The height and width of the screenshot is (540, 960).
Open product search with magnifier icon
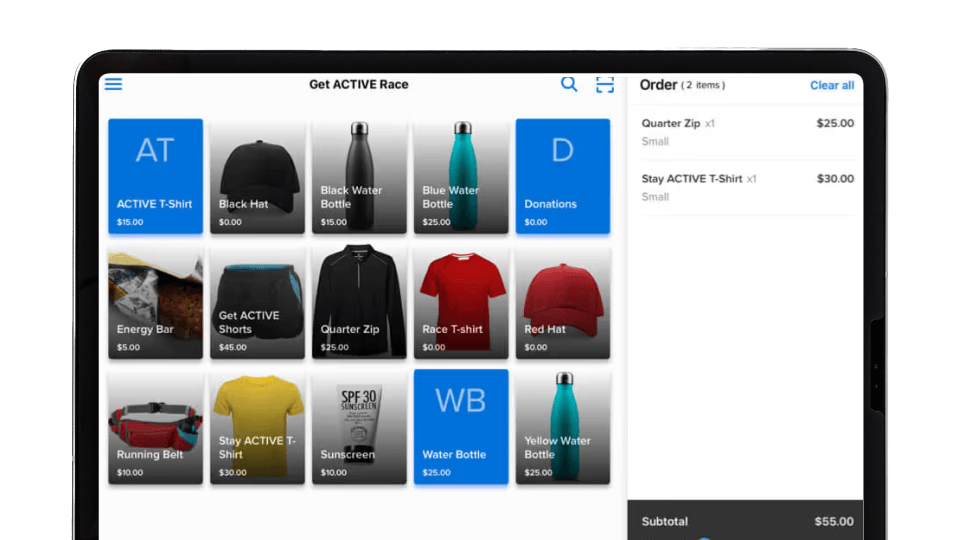[x=569, y=84]
